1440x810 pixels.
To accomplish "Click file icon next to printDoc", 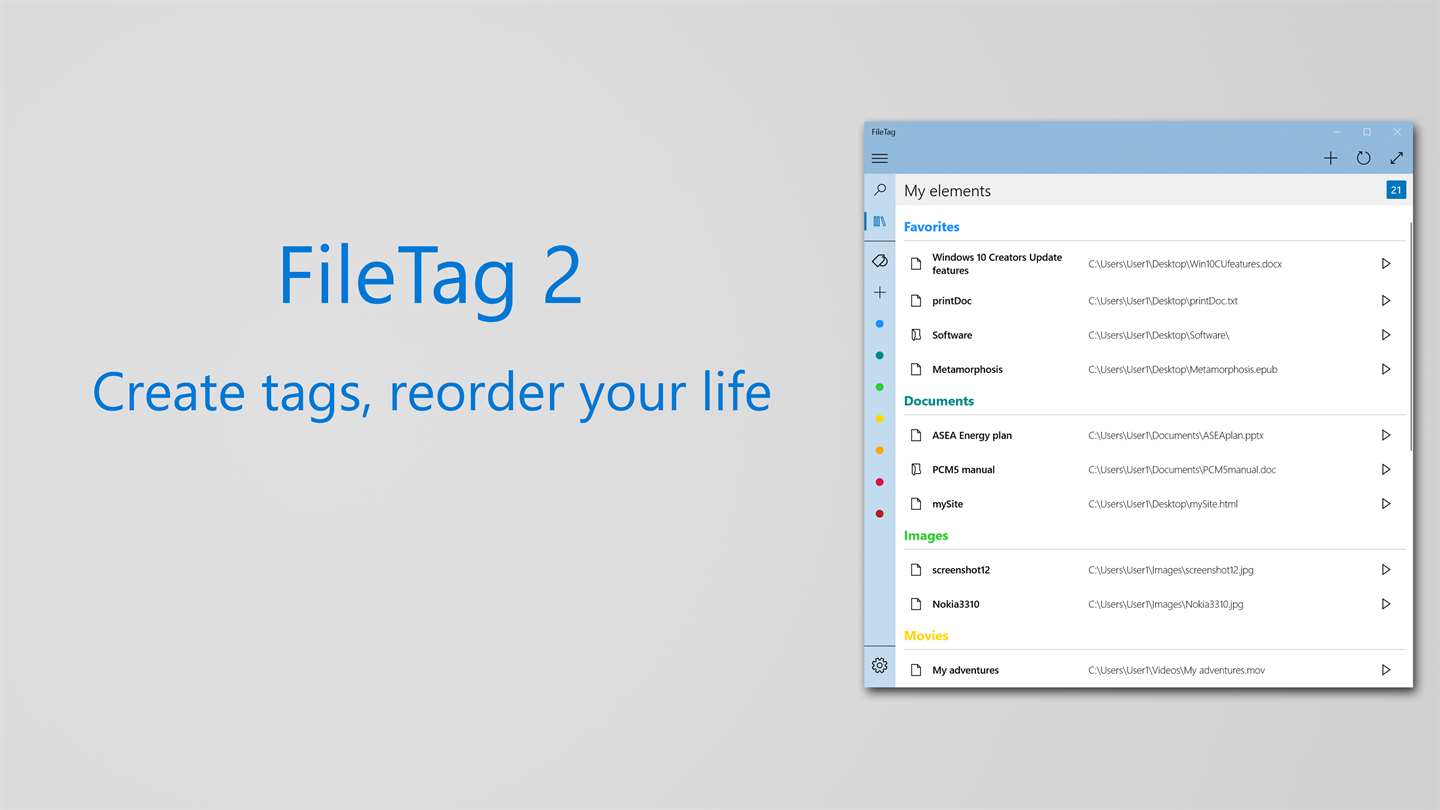I will pyautogui.click(x=916, y=300).
